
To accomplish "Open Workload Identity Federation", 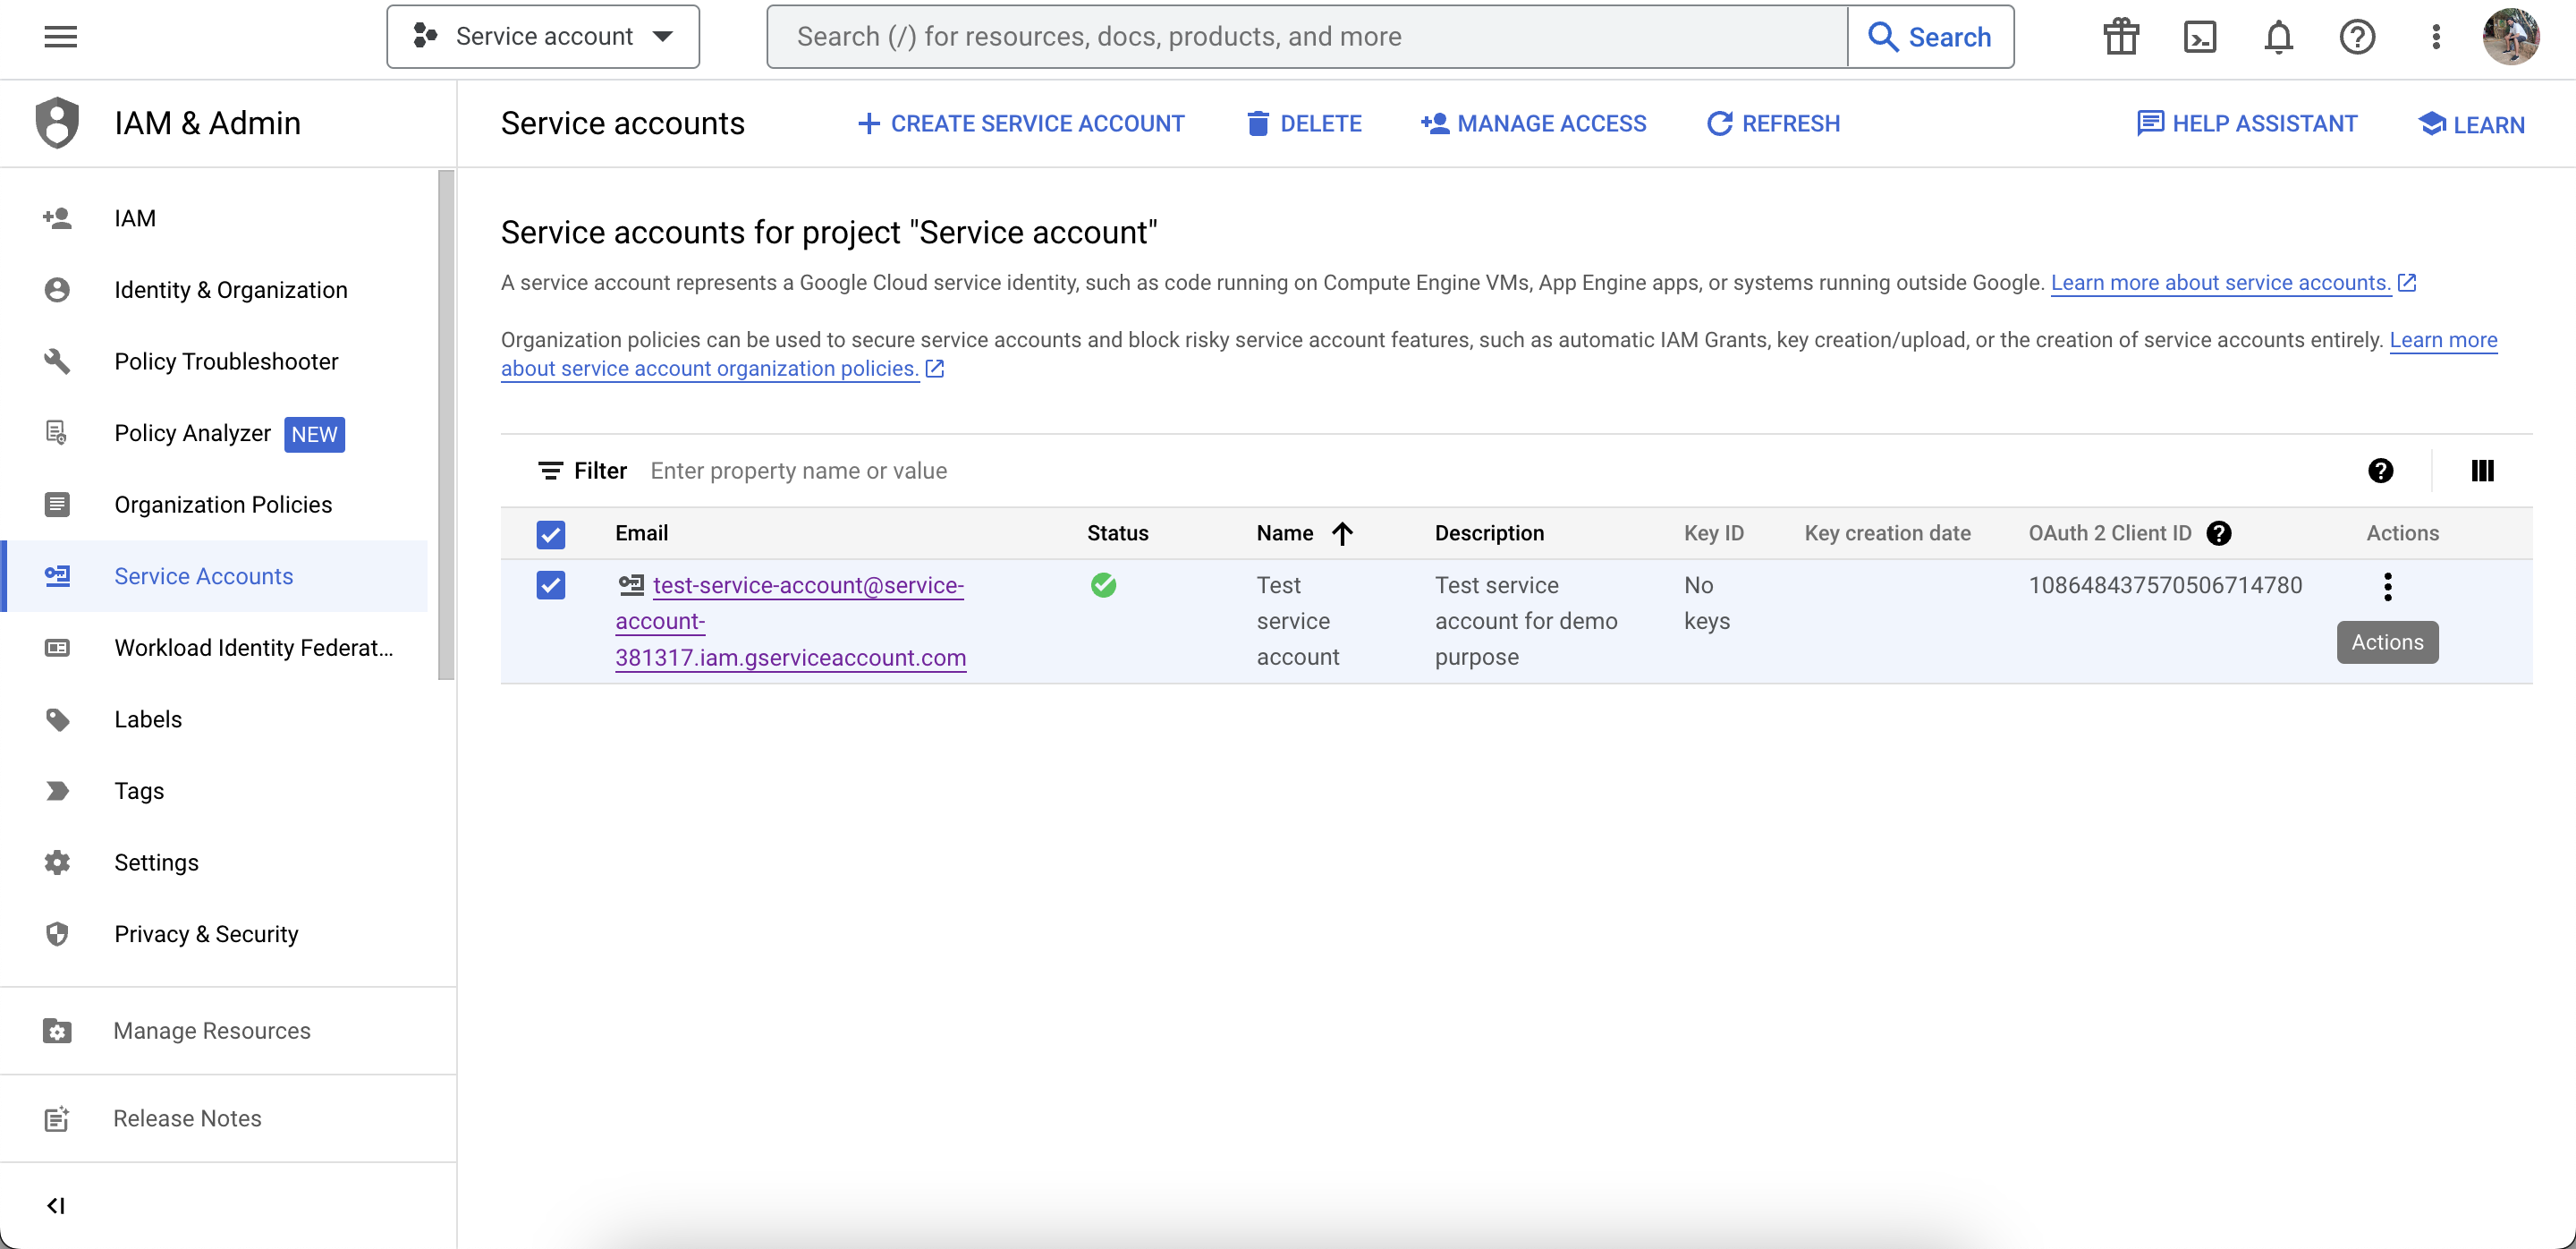I will pyautogui.click(x=214, y=648).
